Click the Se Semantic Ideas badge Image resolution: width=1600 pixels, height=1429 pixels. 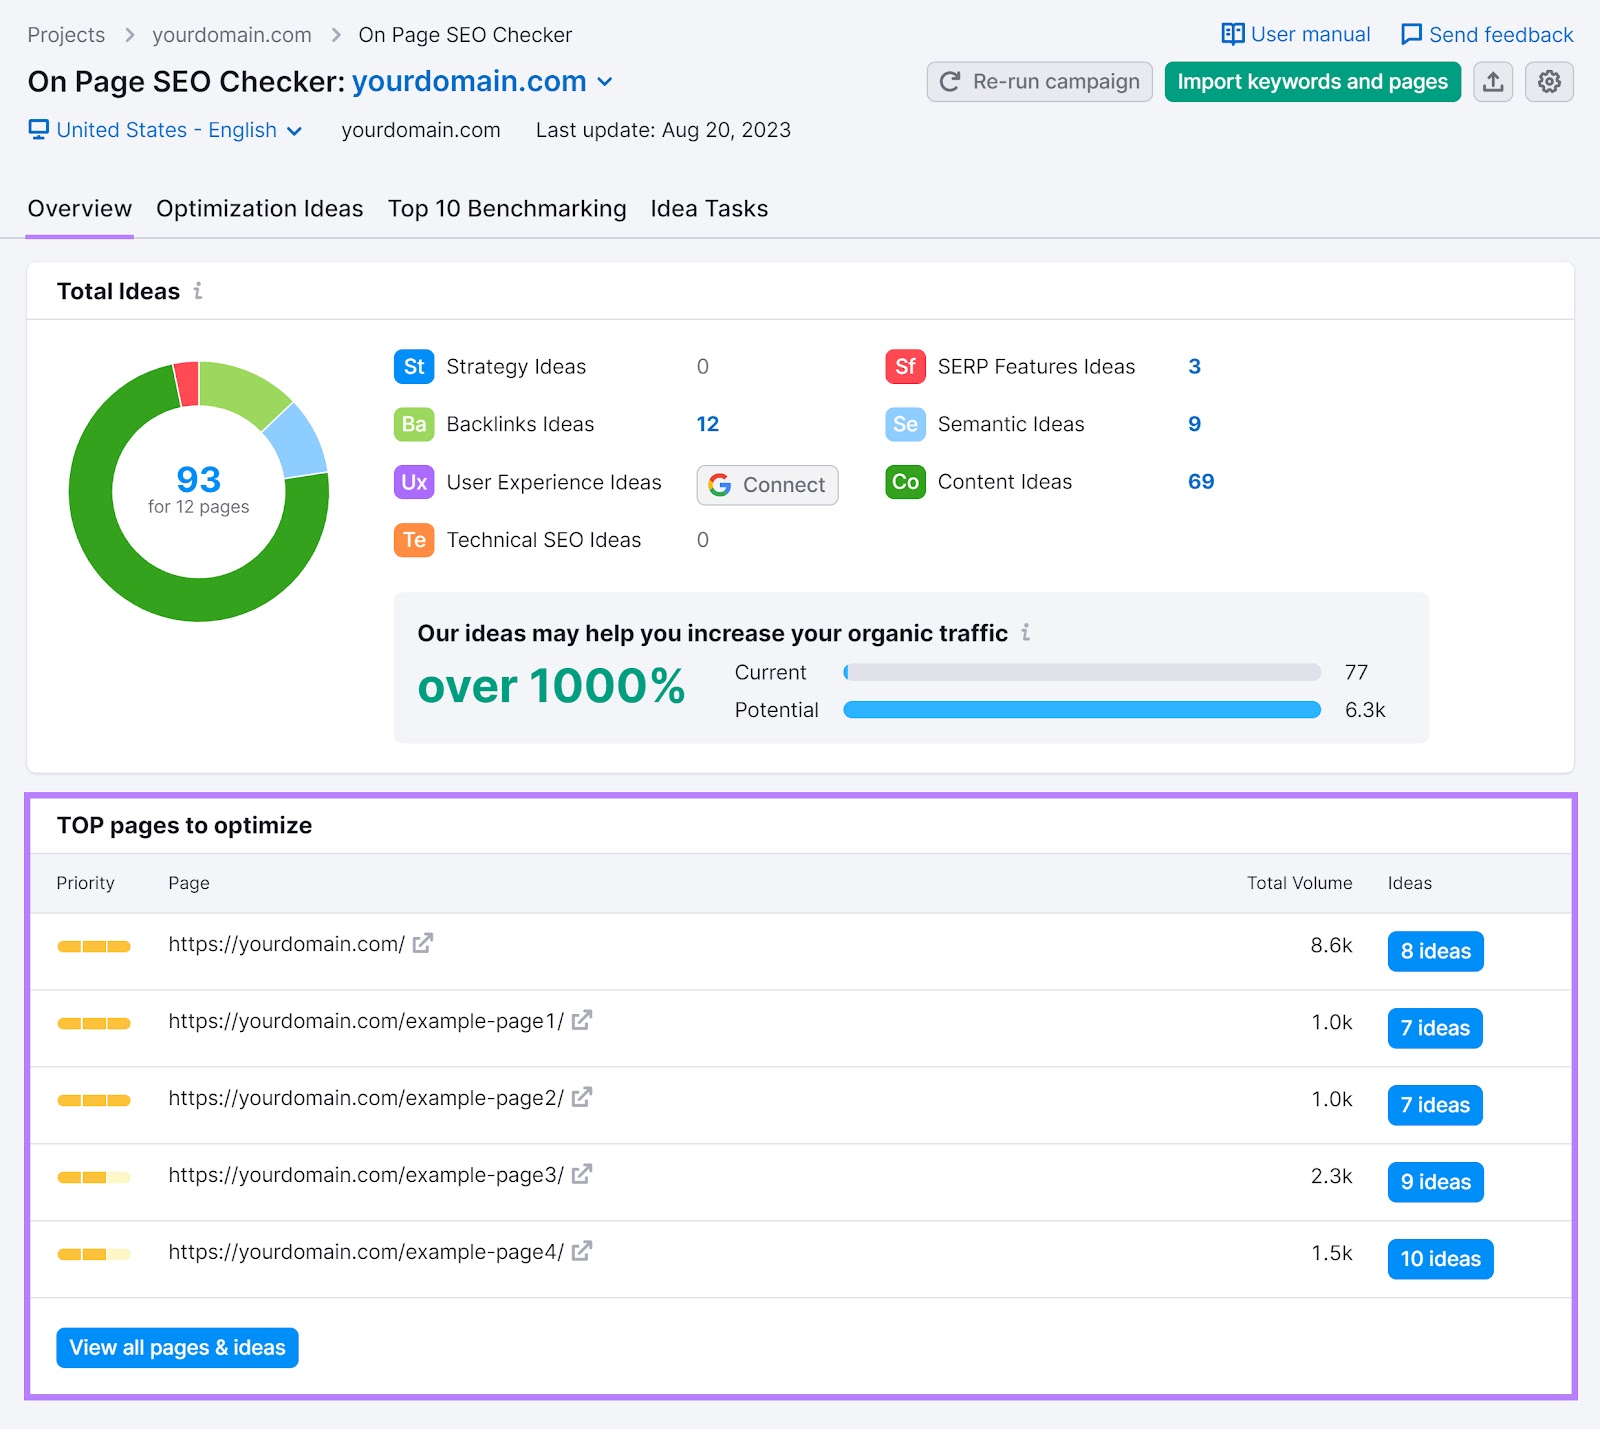[x=905, y=424]
